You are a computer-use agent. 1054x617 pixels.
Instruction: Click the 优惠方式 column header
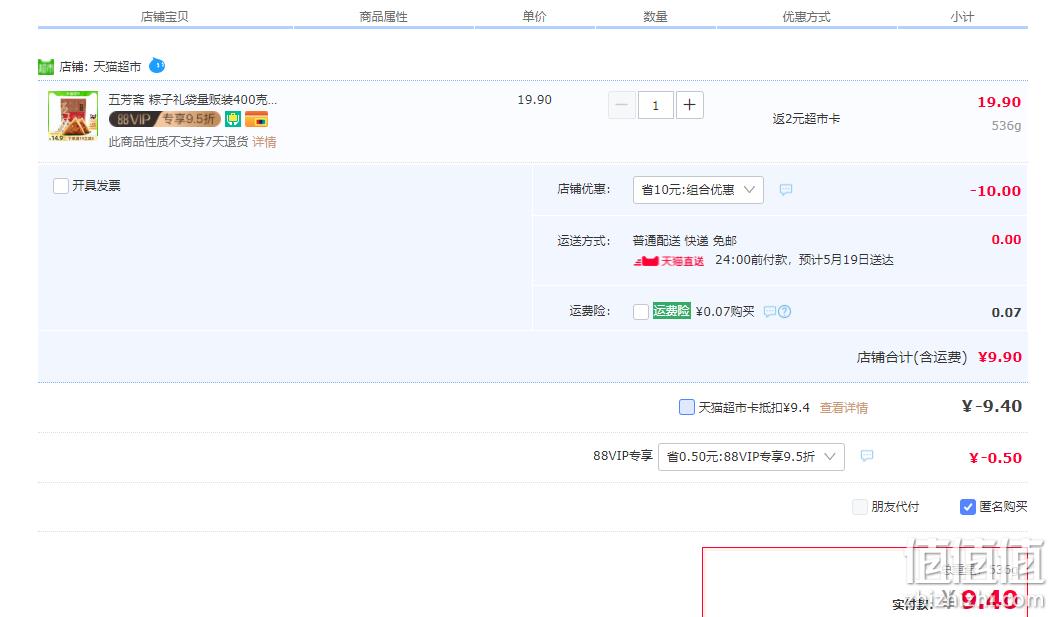click(x=807, y=17)
